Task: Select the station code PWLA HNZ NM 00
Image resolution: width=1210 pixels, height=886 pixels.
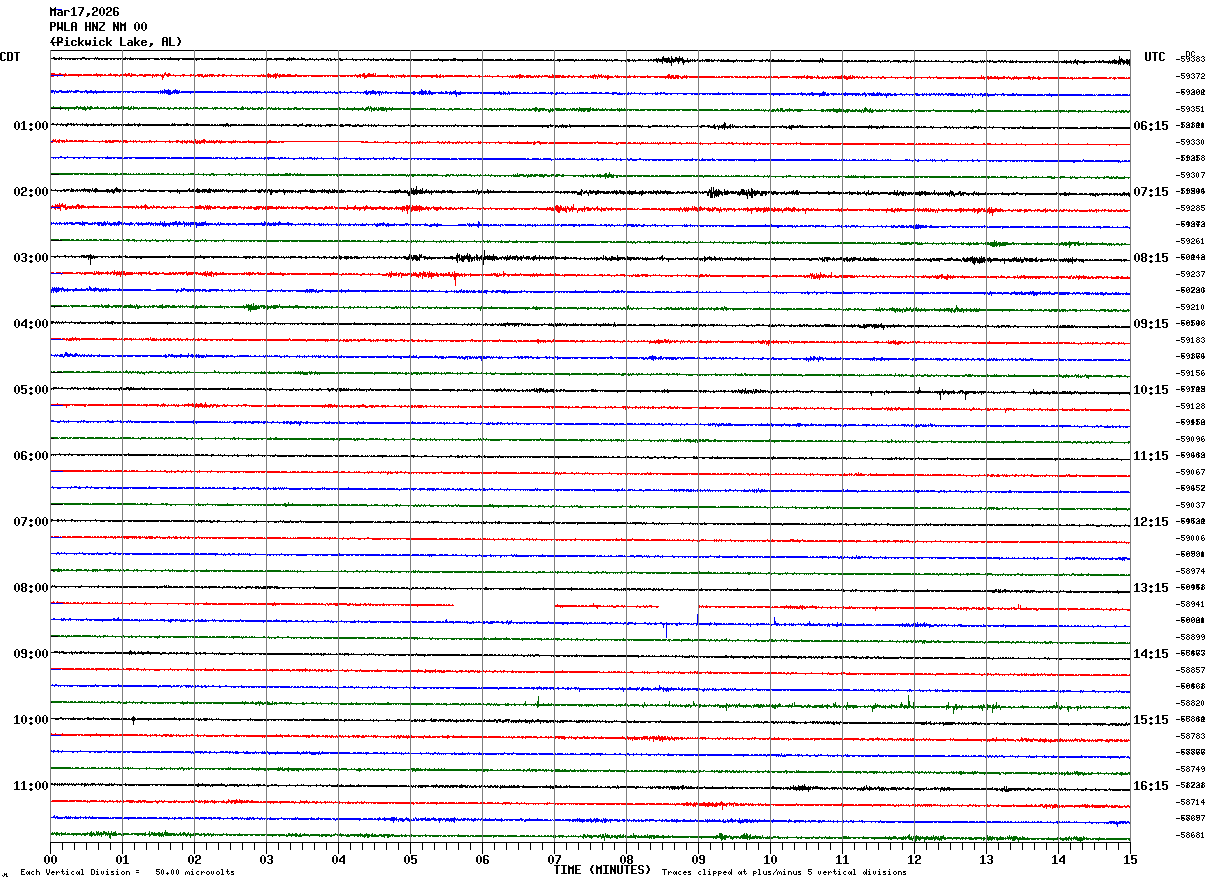Action: [x=98, y=27]
